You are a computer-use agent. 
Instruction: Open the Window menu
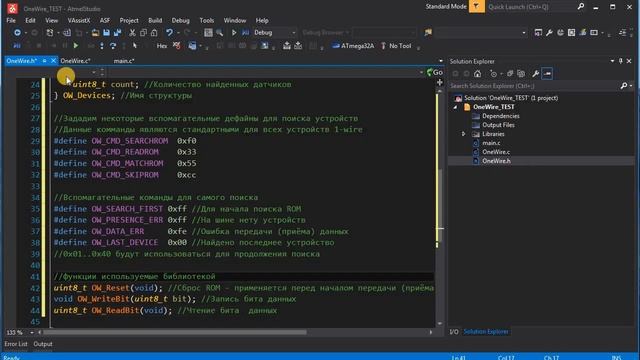tap(235, 20)
